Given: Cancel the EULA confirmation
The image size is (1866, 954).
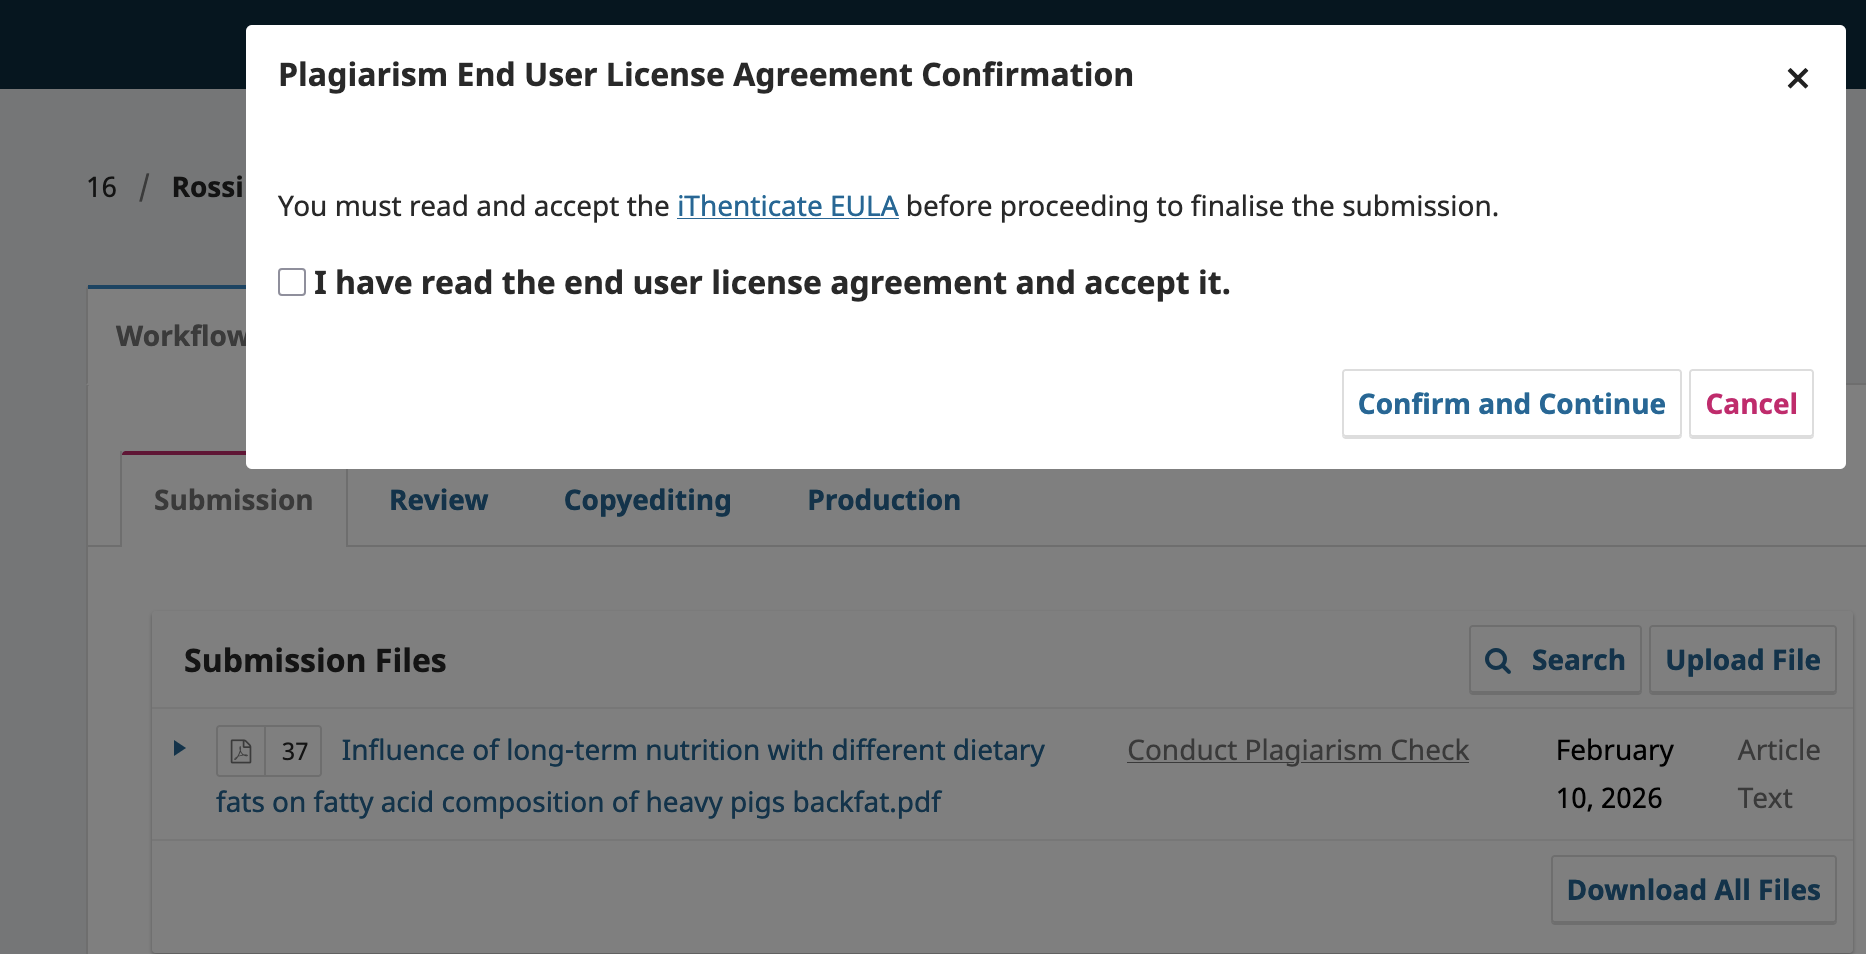Looking at the screenshot, I should coord(1750,404).
